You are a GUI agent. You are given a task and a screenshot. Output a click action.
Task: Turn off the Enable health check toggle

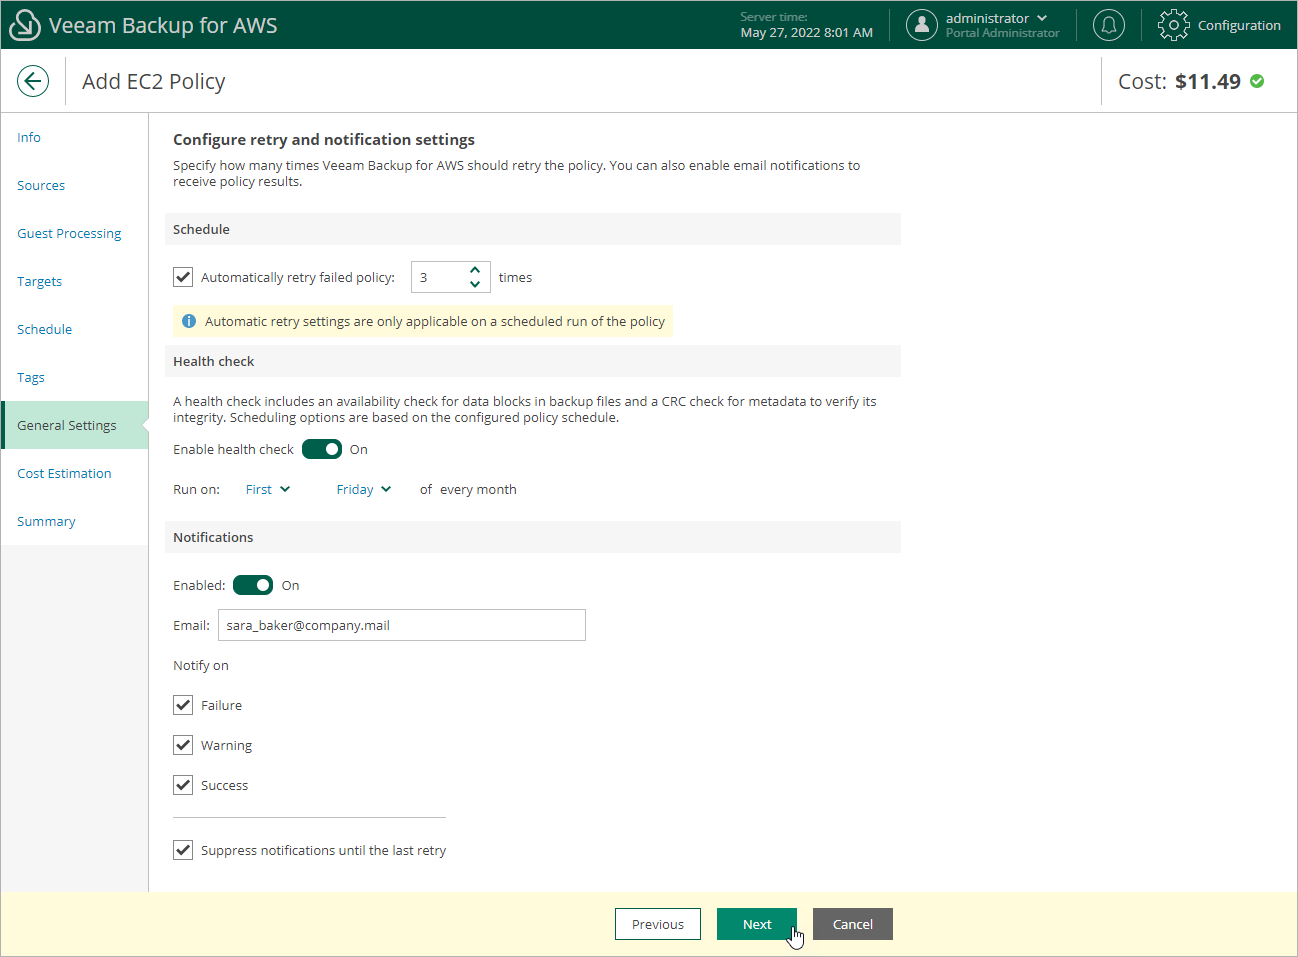[322, 449]
